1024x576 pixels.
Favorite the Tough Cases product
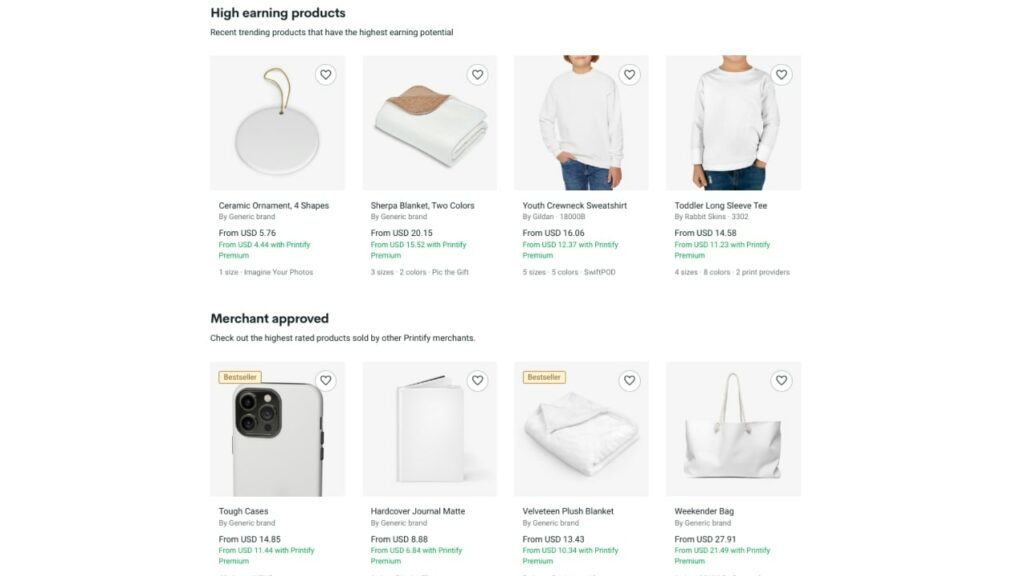(325, 380)
